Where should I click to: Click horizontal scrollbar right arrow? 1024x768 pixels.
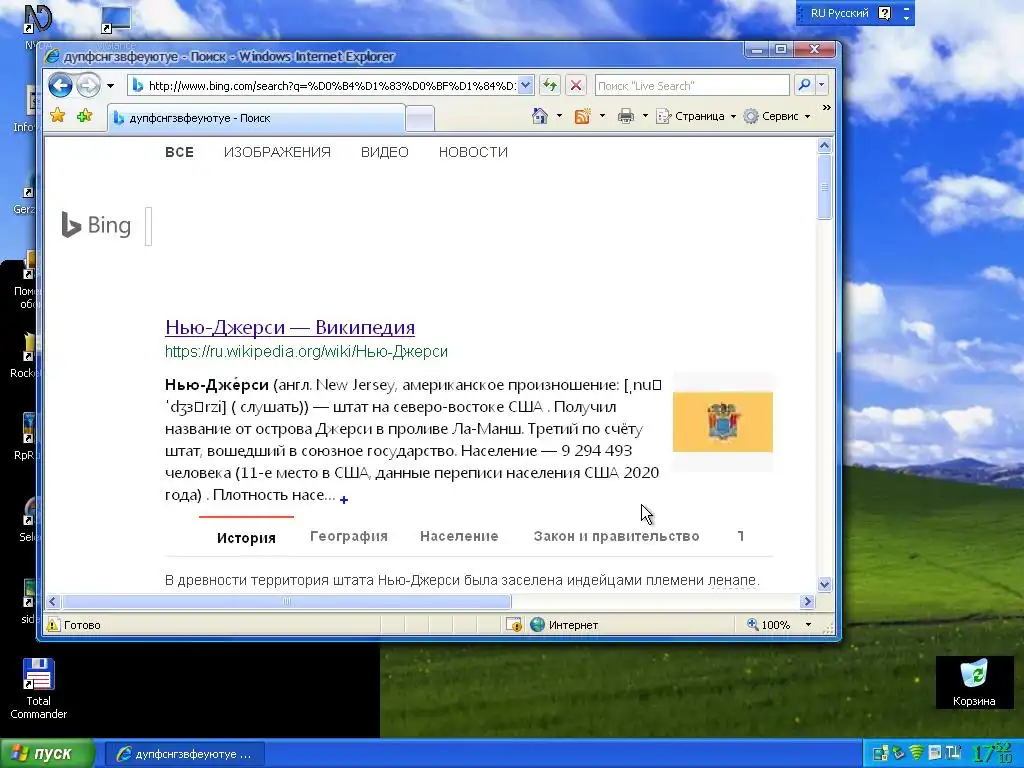[x=807, y=601]
